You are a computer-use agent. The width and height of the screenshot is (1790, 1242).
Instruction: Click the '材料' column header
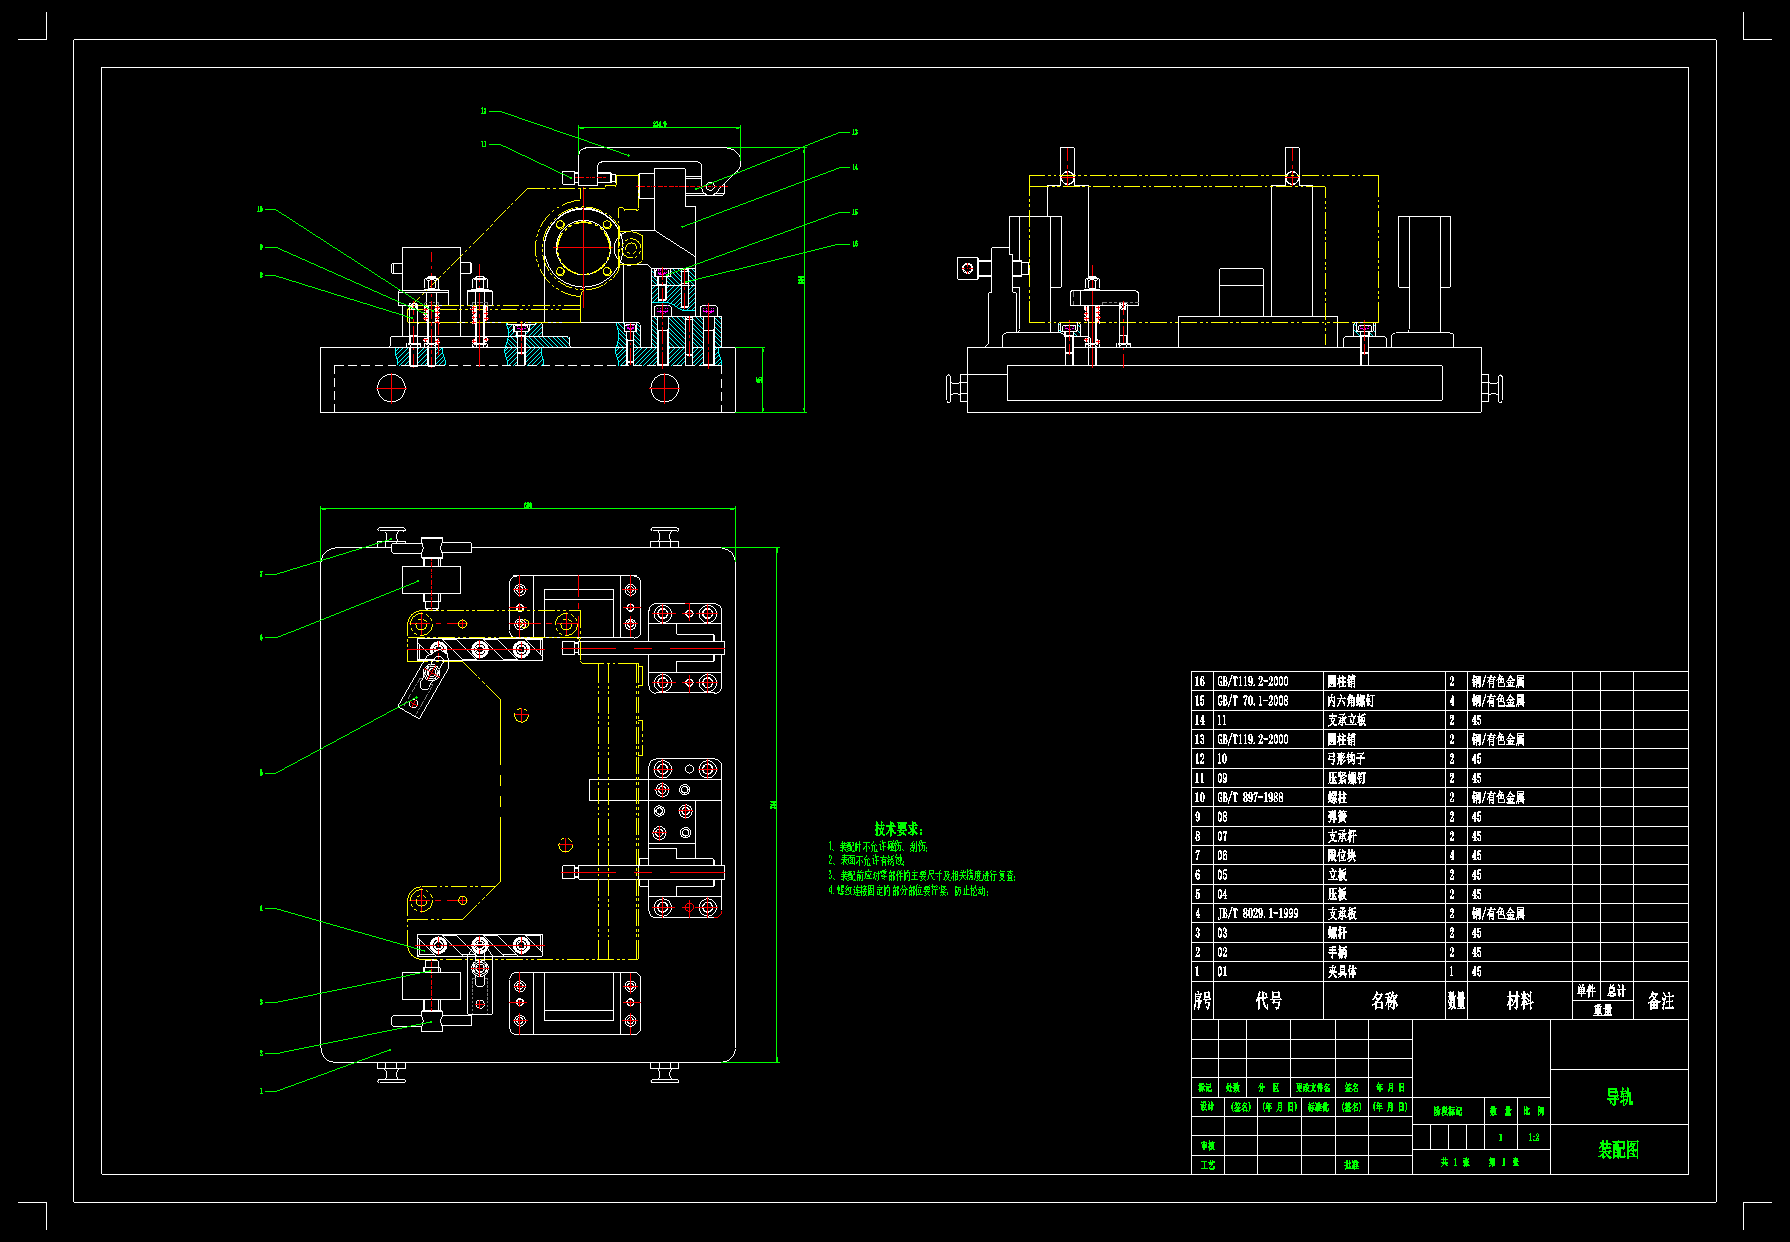(x=1520, y=1001)
